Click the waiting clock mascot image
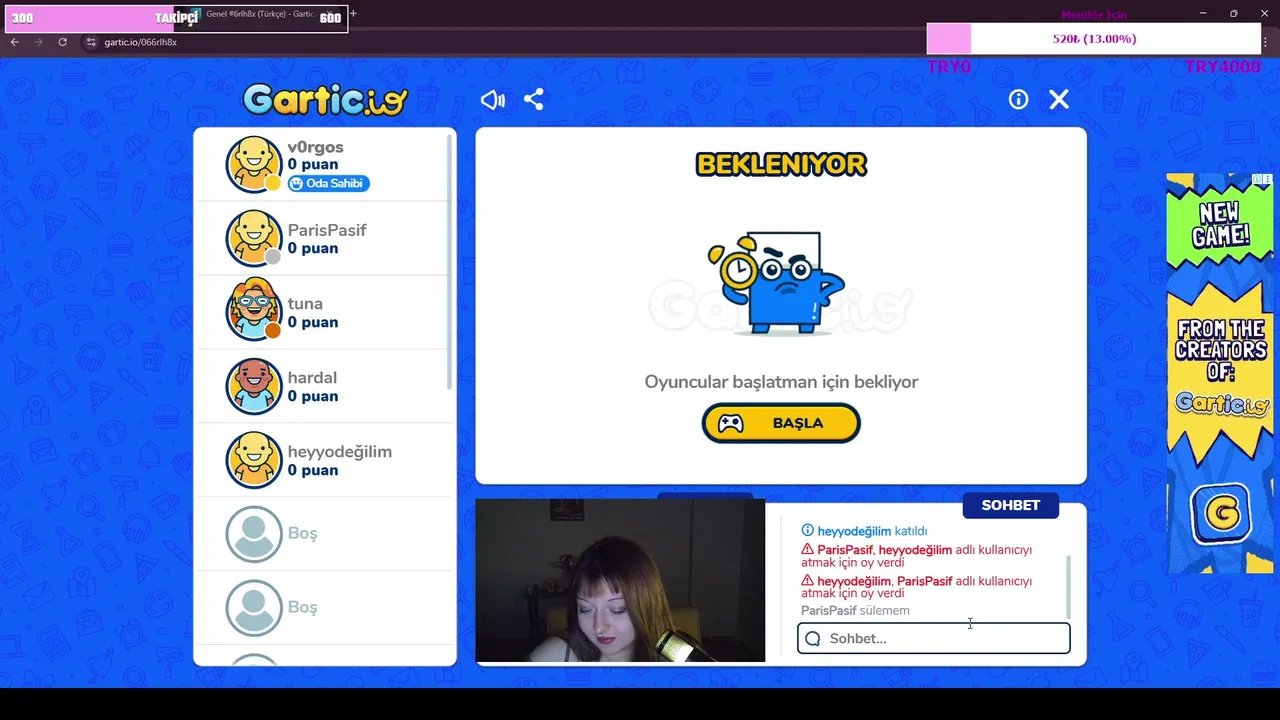 [777, 283]
